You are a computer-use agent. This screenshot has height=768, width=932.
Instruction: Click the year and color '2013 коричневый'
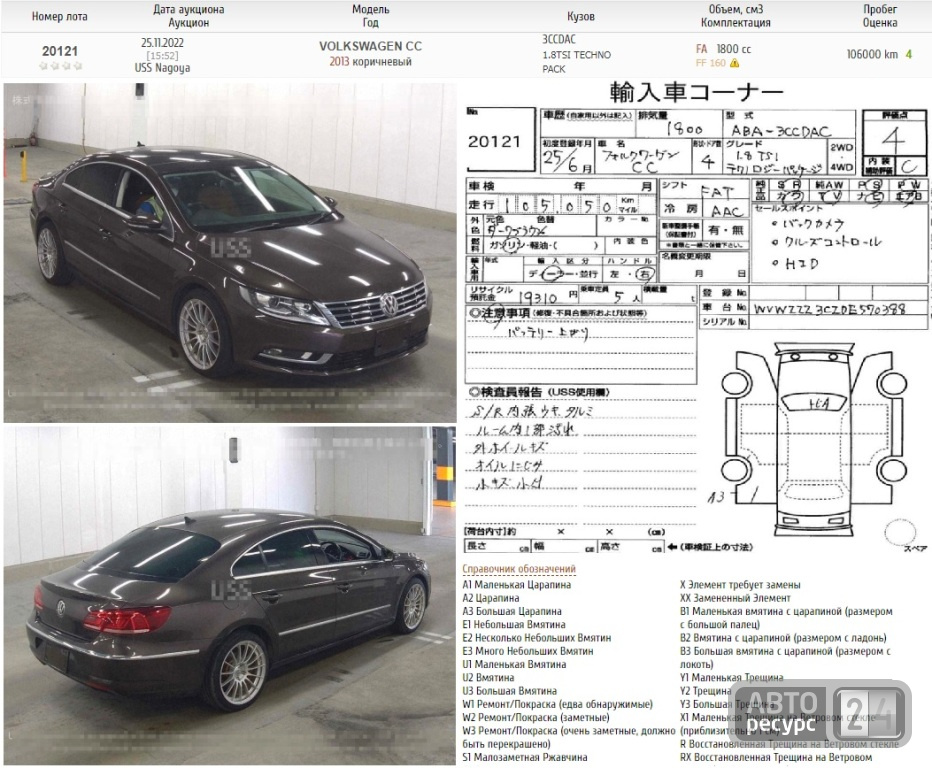pos(370,62)
